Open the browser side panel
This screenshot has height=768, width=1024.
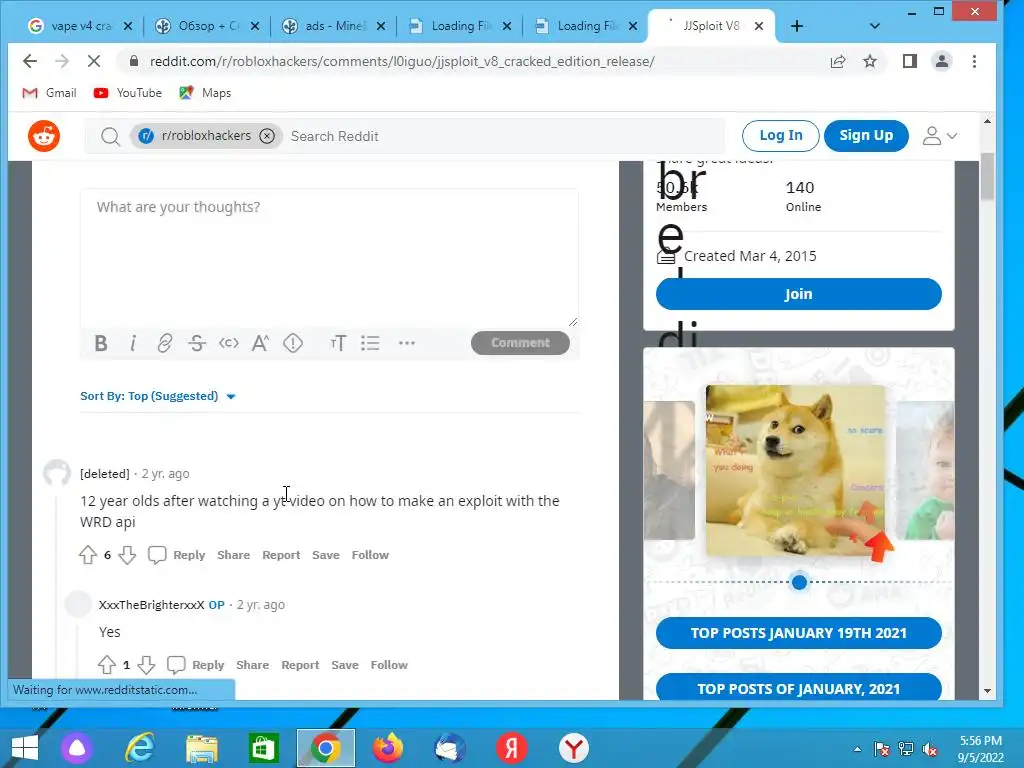[x=910, y=61]
